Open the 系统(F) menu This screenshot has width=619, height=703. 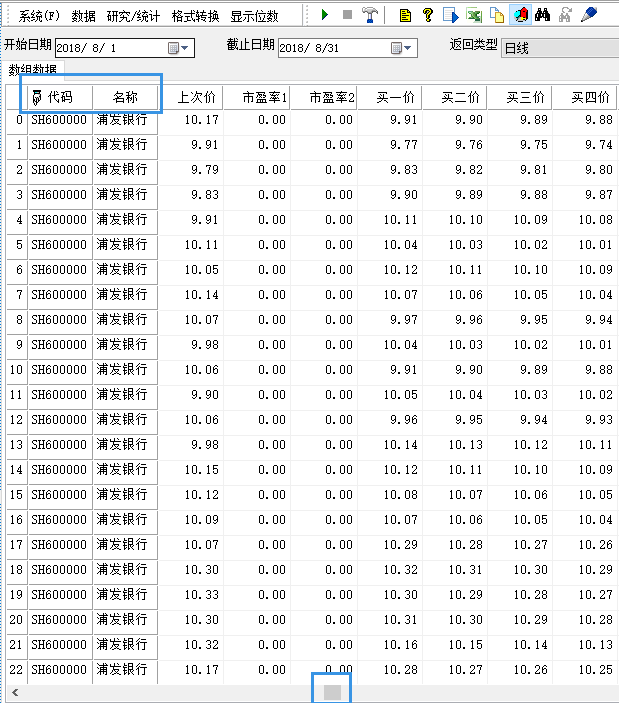(39, 17)
